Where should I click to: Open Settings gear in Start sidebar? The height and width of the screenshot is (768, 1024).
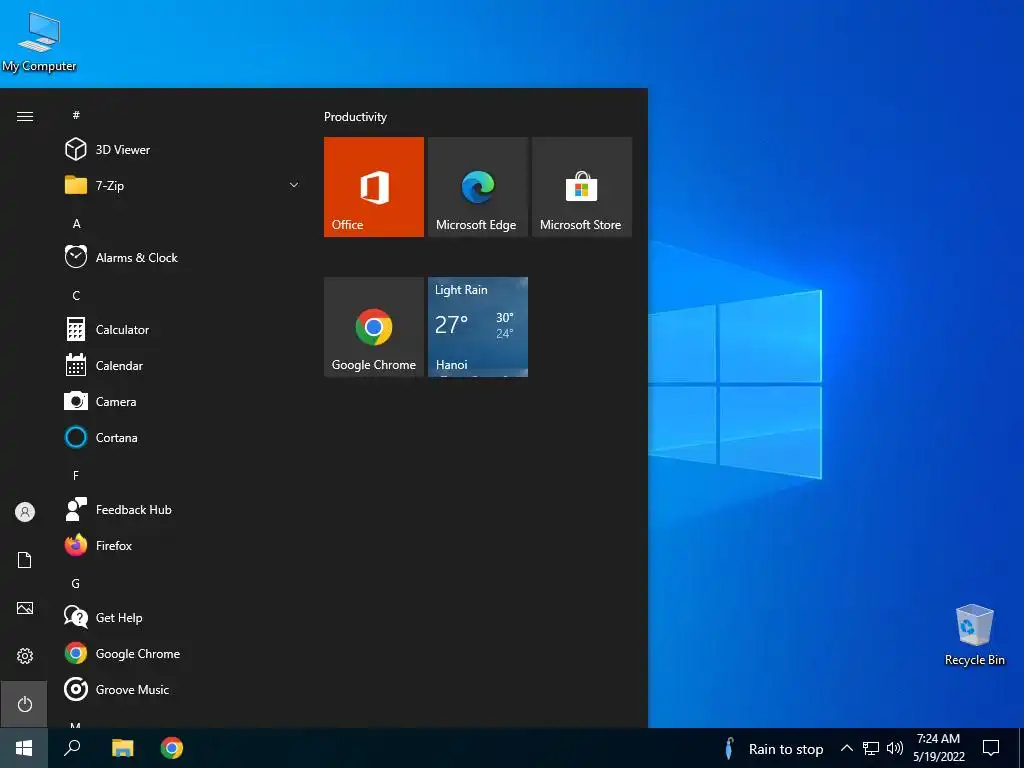tap(25, 656)
